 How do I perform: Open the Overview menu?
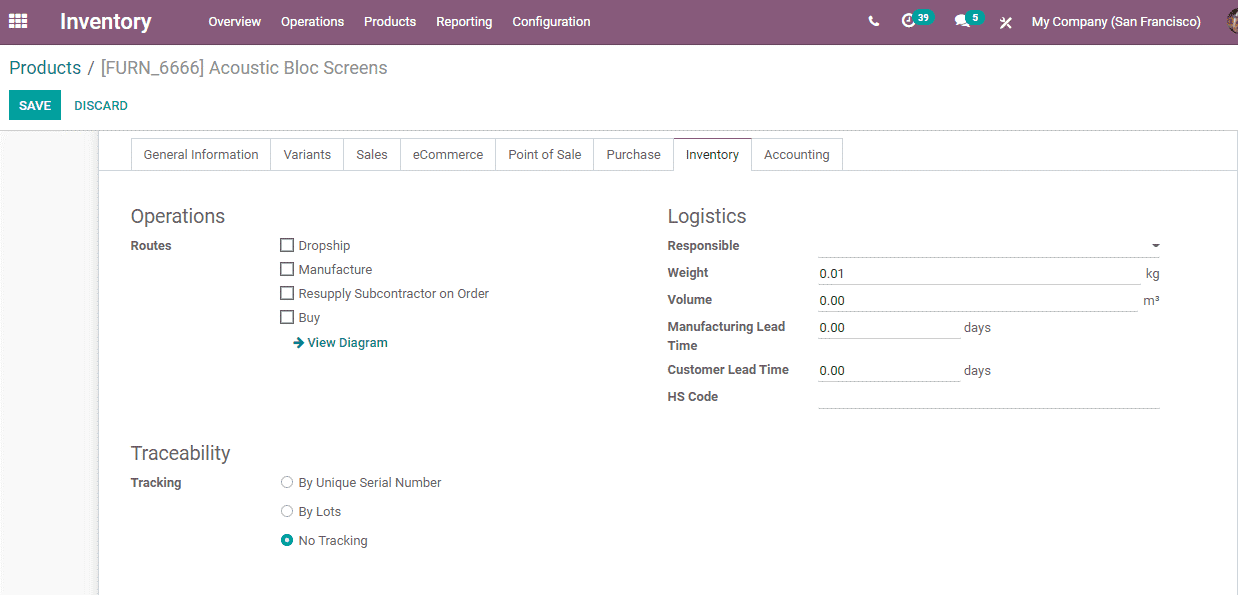(235, 21)
